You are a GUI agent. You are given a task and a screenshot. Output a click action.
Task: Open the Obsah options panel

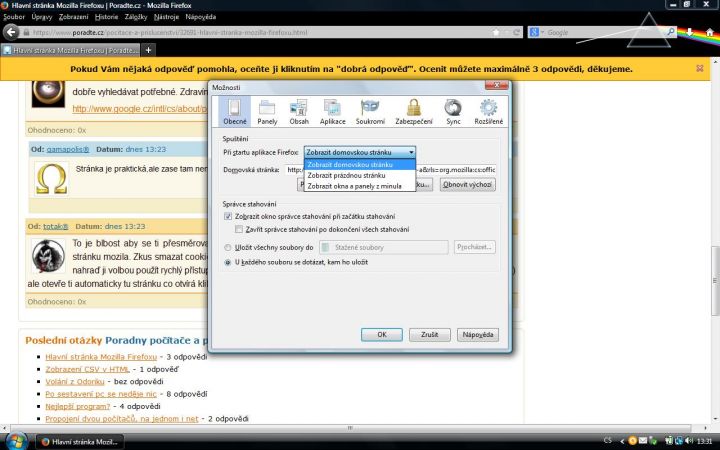pos(299,112)
